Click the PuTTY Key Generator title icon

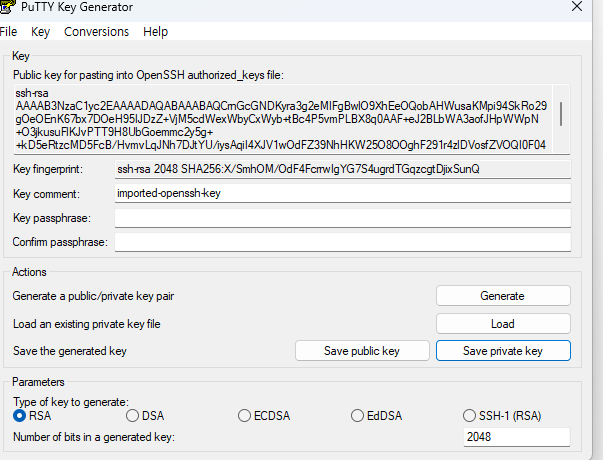click(x=7, y=7)
